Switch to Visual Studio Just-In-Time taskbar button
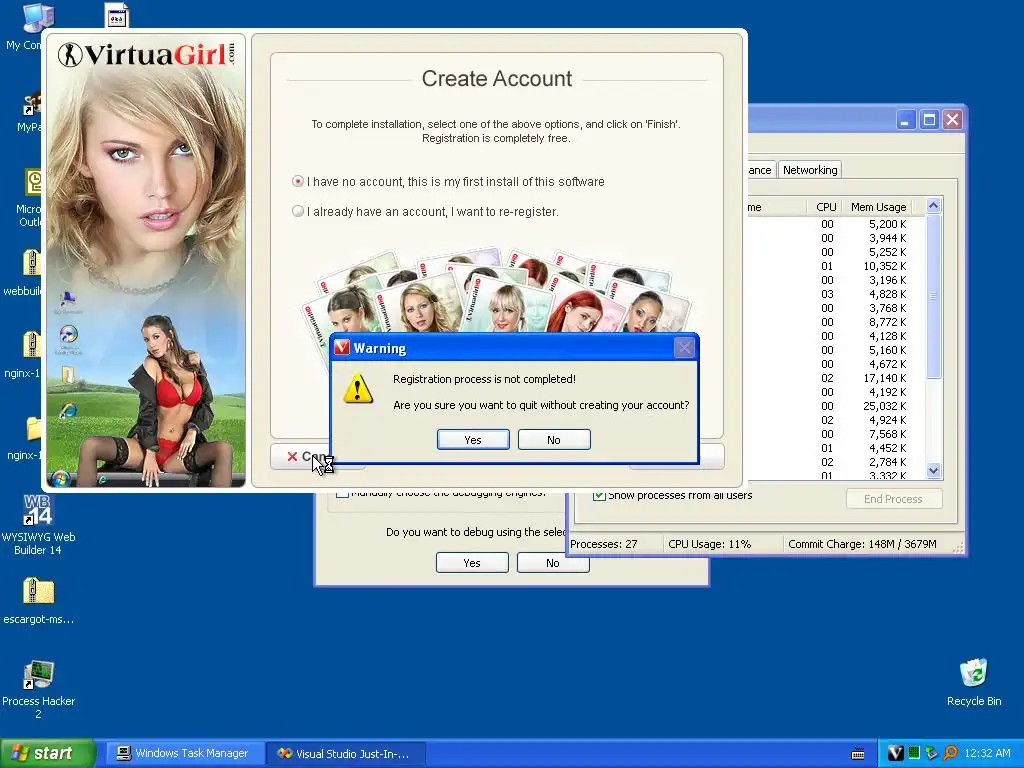 (345, 753)
